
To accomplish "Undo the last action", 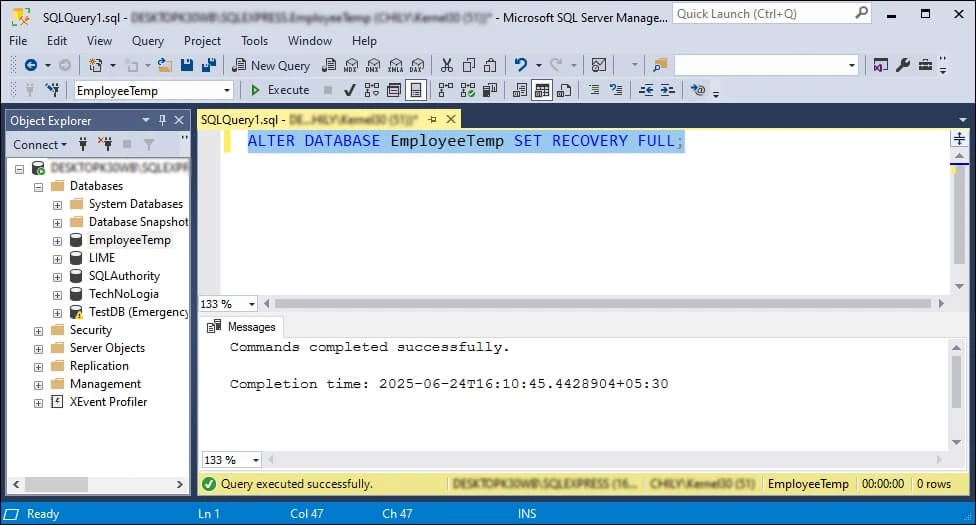I will point(521,65).
